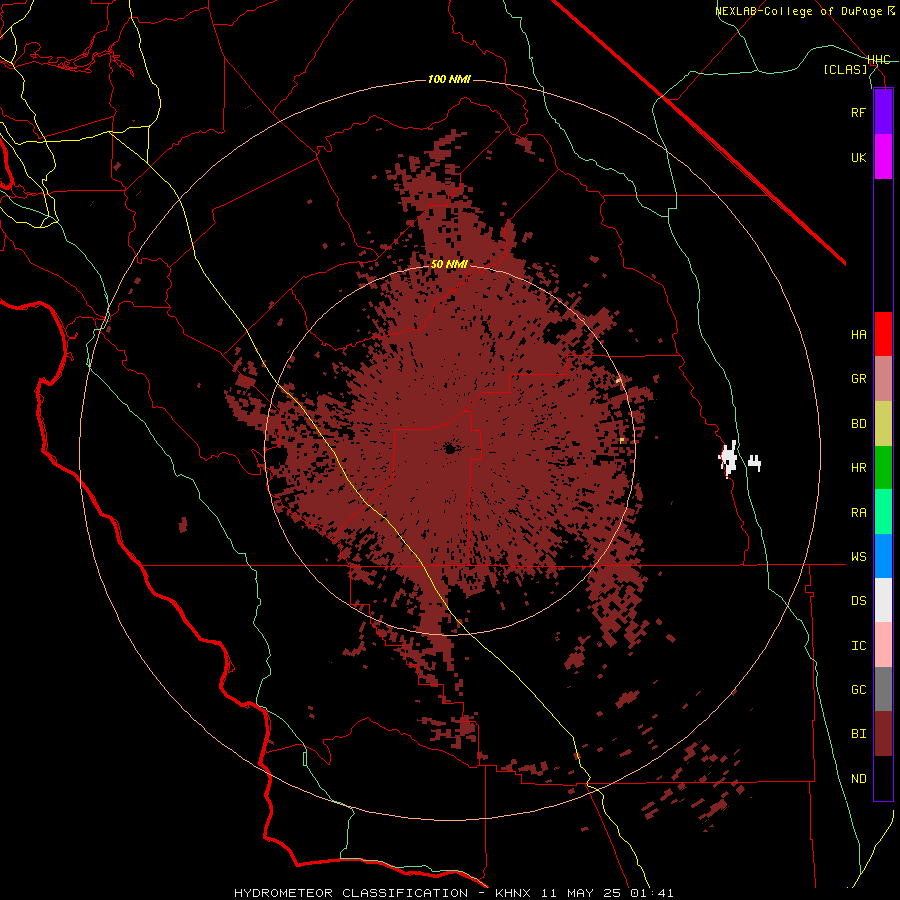Image resolution: width=900 pixels, height=900 pixels.
Task: Click the small white echo right of patch
Action: tap(754, 462)
